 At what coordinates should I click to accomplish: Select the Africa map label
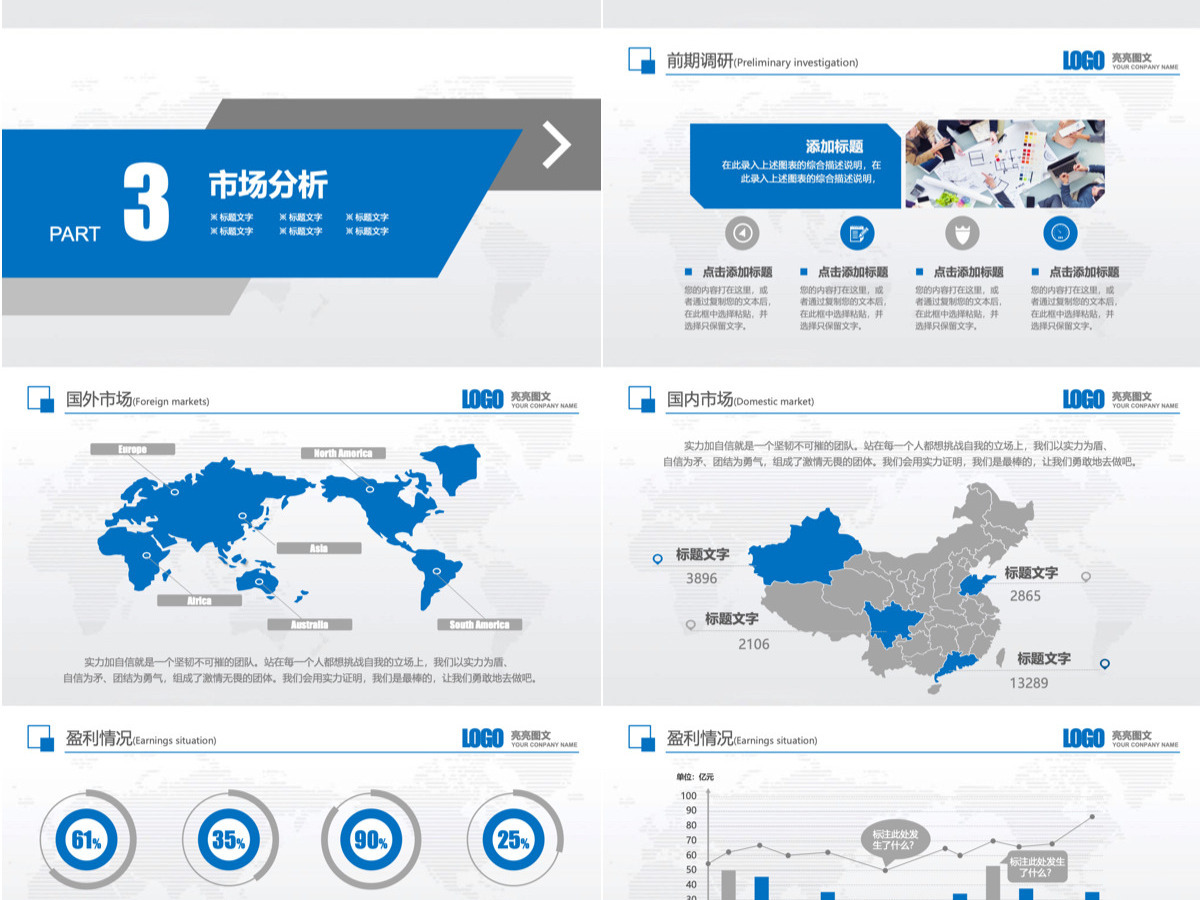coord(200,601)
